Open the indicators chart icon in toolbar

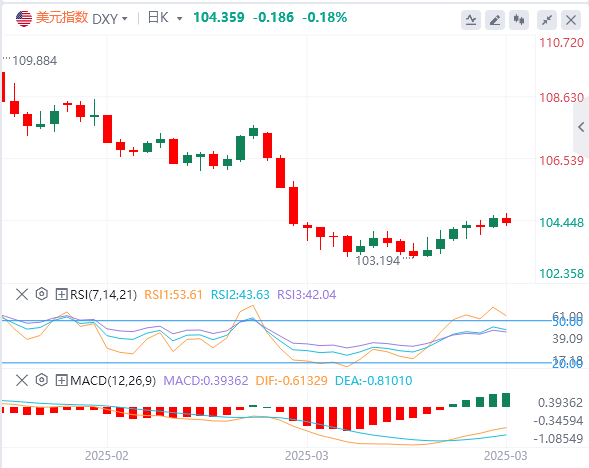[x=471, y=20]
